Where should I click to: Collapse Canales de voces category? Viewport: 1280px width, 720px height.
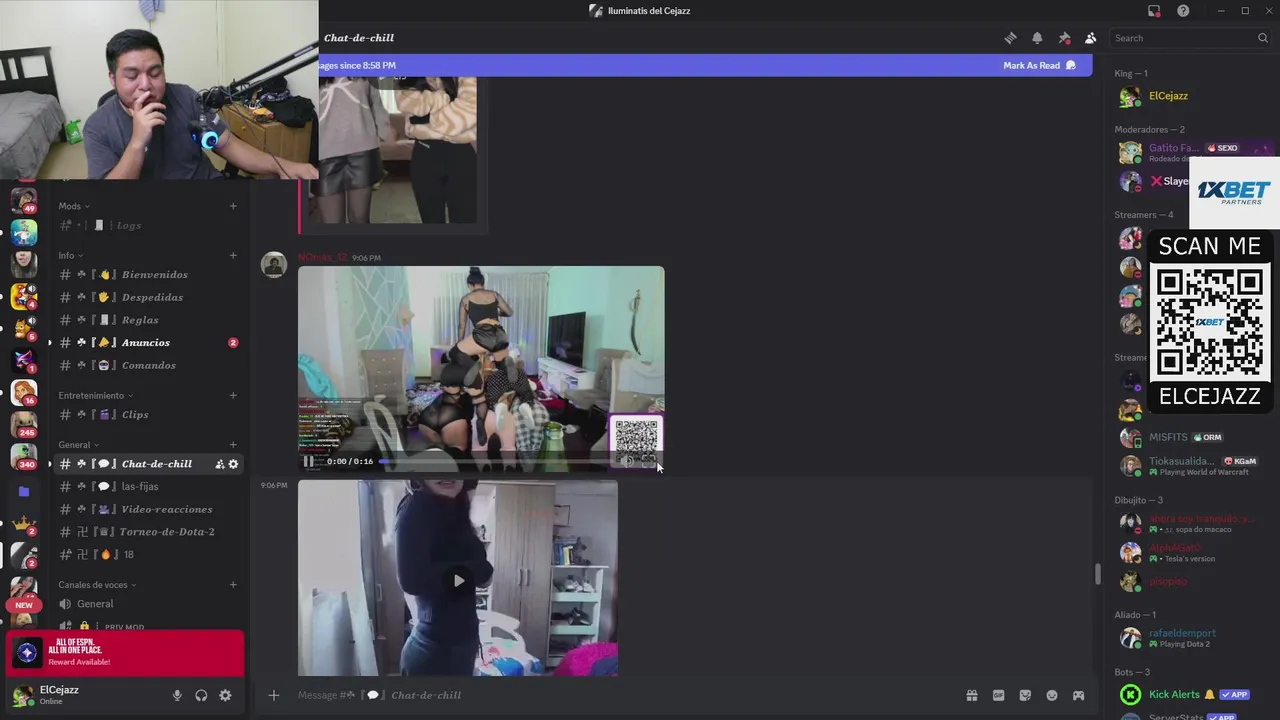(x=97, y=584)
